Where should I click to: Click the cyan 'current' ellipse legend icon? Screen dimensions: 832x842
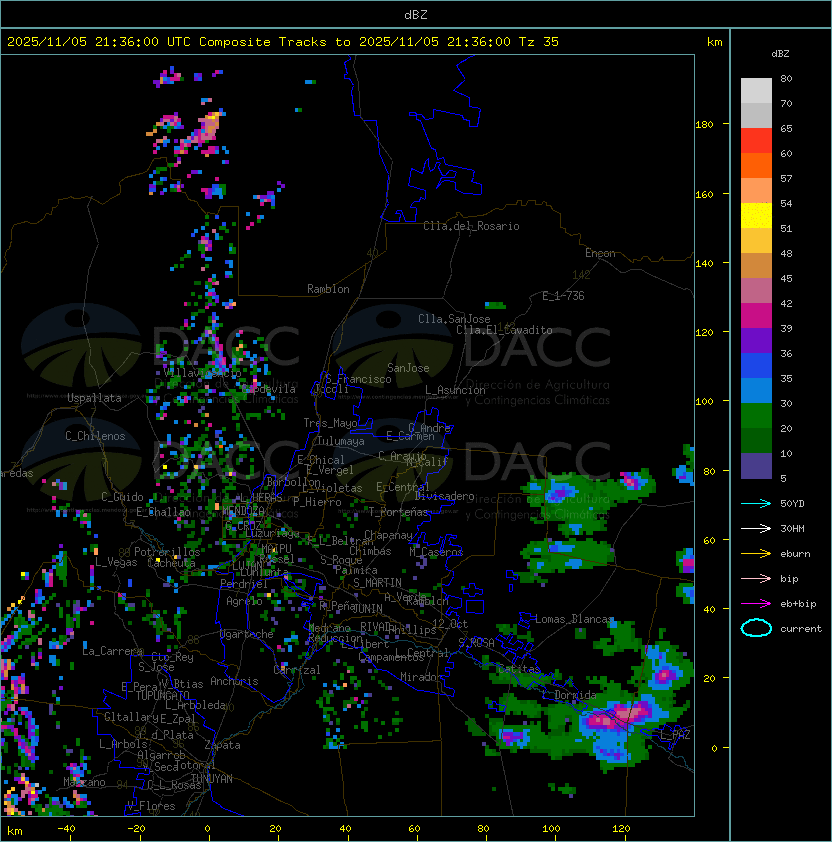coord(756,628)
